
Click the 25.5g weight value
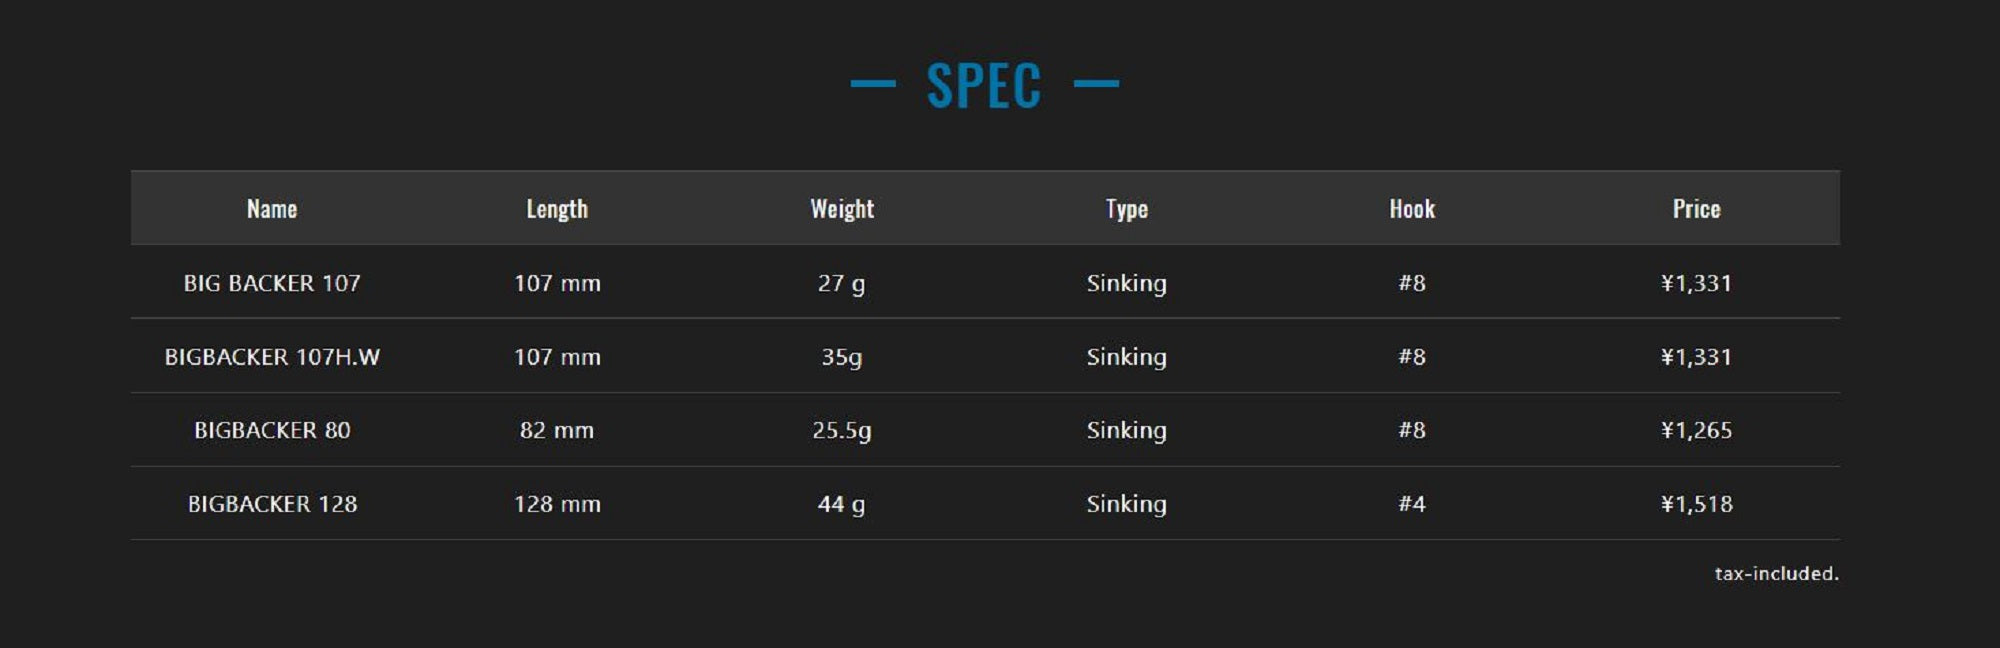tap(842, 430)
